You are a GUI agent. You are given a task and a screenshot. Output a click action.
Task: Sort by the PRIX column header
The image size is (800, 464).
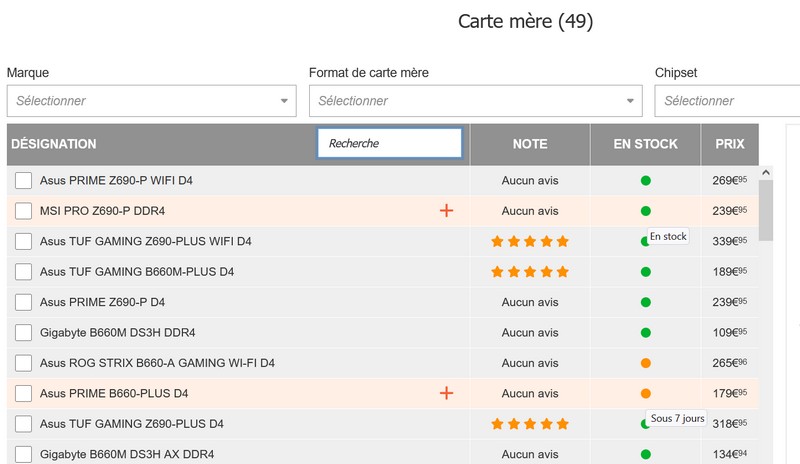pyautogui.click(x=730, y=144)
